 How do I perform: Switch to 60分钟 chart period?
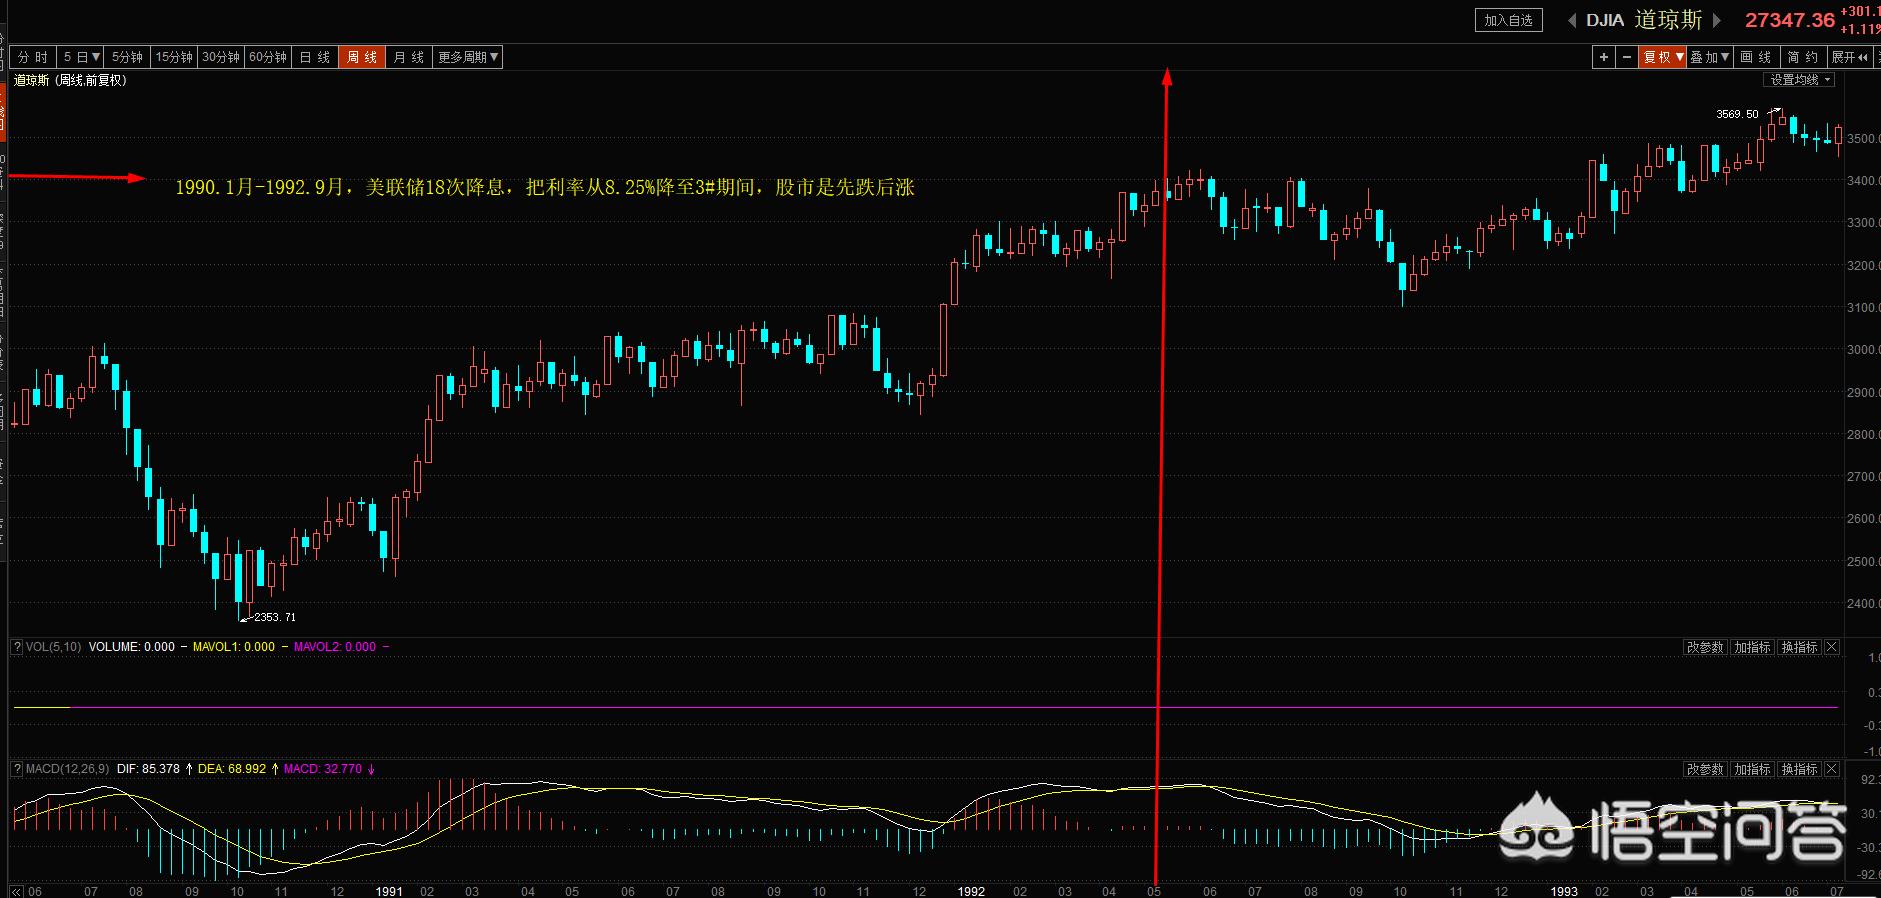point(268,58)
